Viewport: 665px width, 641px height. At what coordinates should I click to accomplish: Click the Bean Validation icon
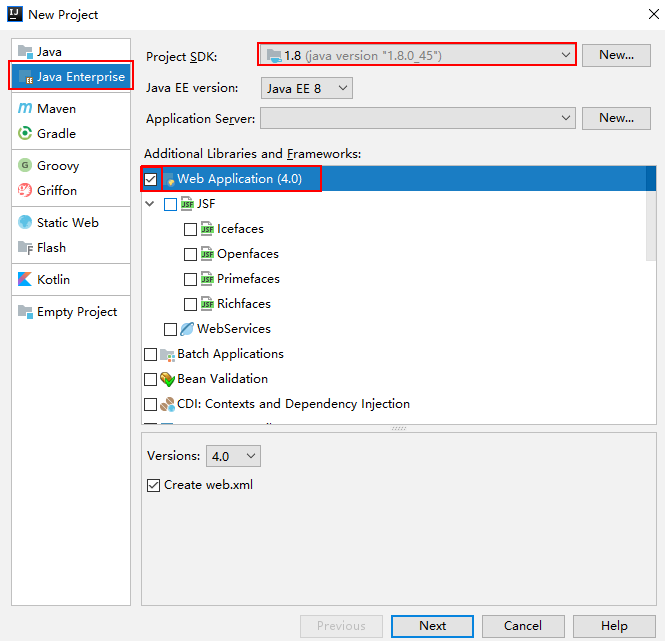pos(168,379)
